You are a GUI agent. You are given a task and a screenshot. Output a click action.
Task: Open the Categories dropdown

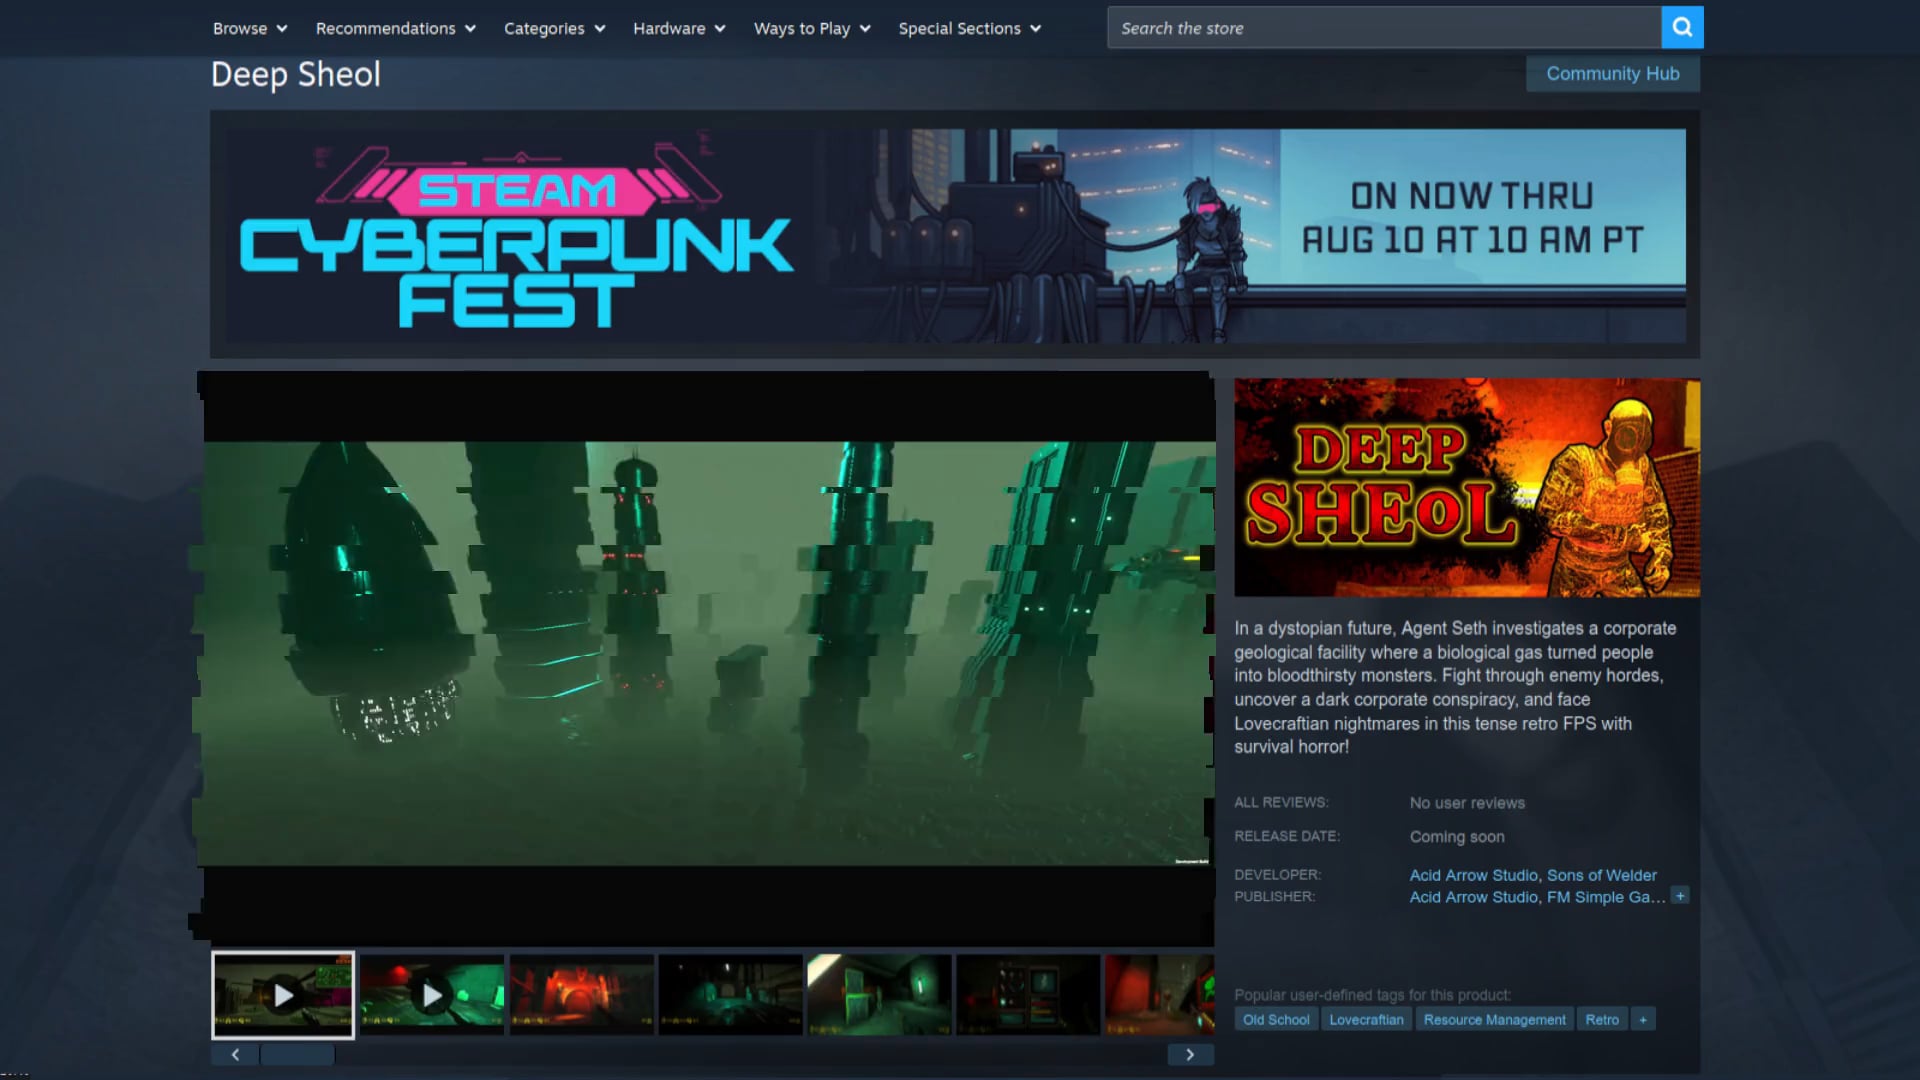click(555, 28)
